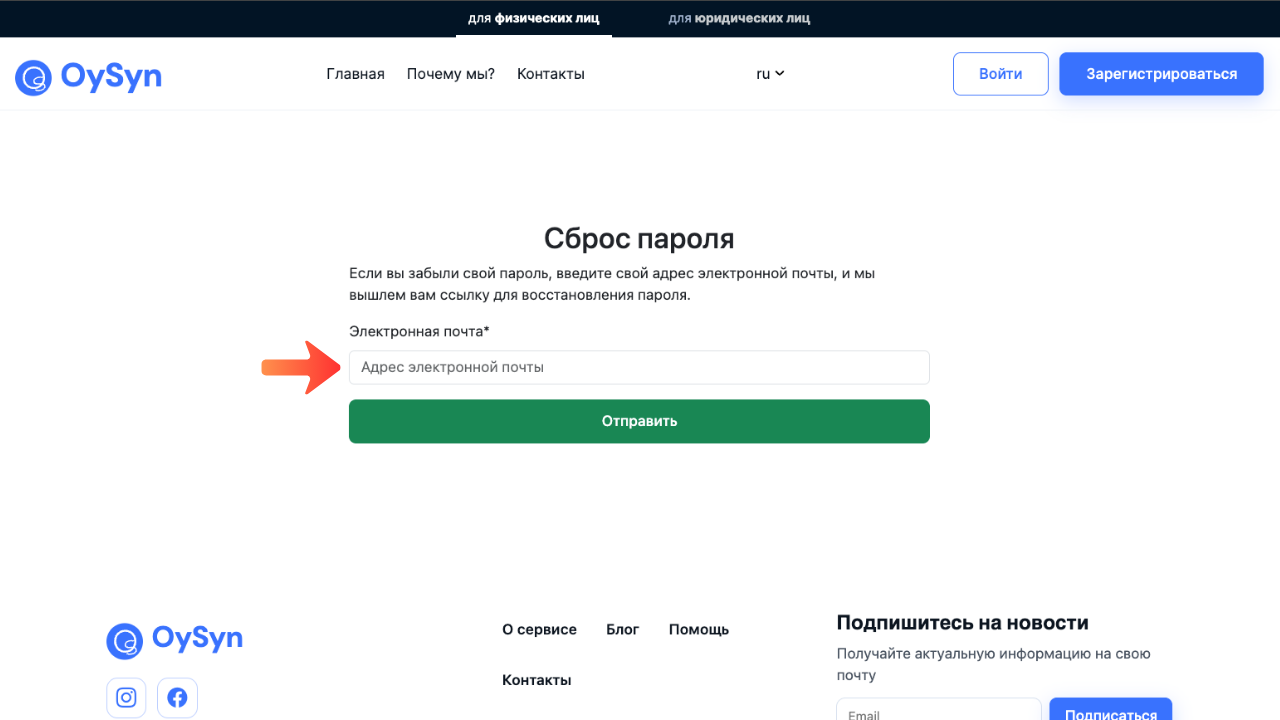Open the Почему мы? navigation item
This screenshot has width=1280, height=720.
(x=450, y=73)
